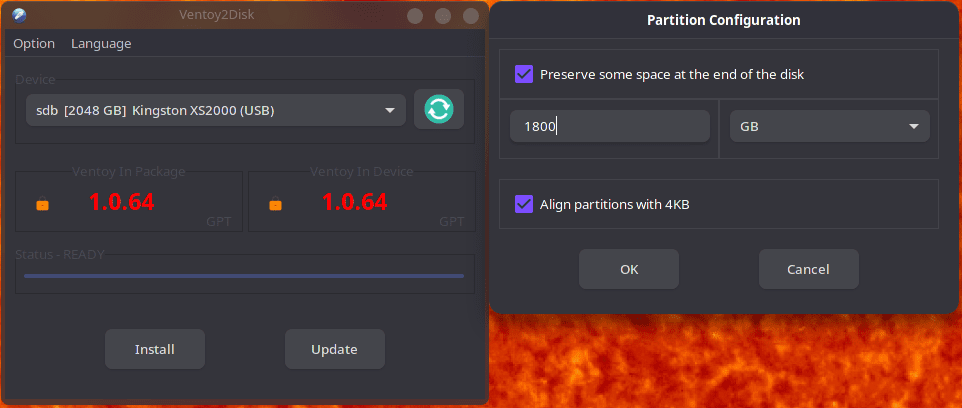The image size is (962, 408).
Task: Cancel the Partition Configuration dialog
Action: [809, 269]
